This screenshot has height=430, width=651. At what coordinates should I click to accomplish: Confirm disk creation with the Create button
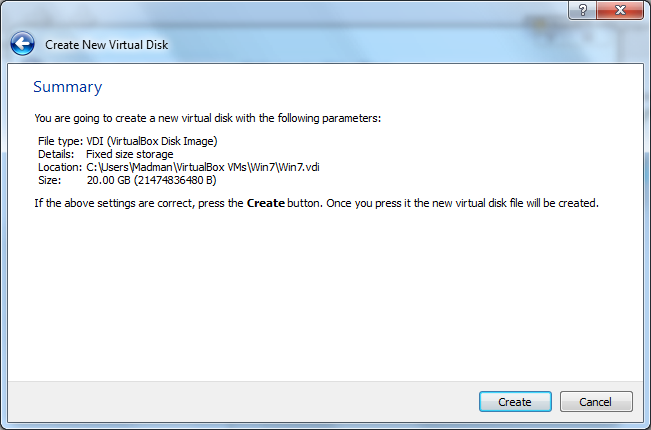tap(515, 401)
